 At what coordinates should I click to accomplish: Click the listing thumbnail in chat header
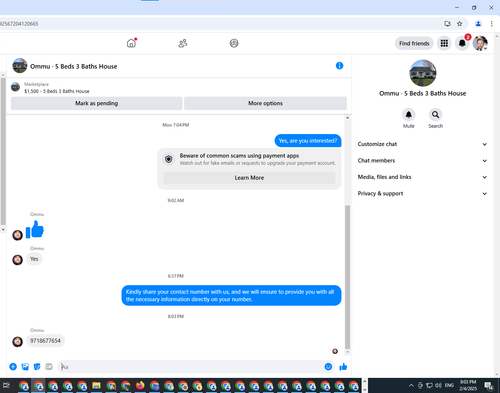(20, 66)
